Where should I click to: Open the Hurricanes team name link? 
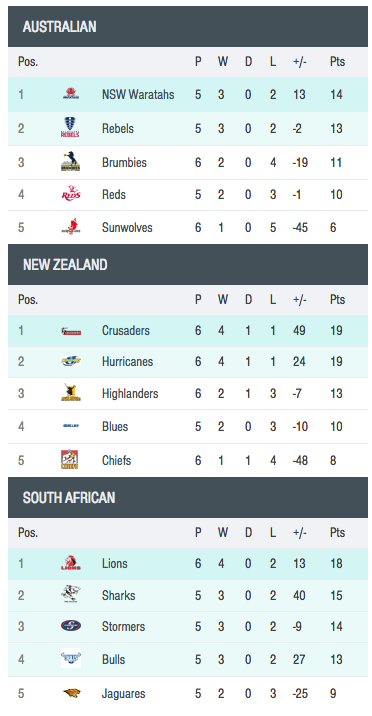coord(127,362)
